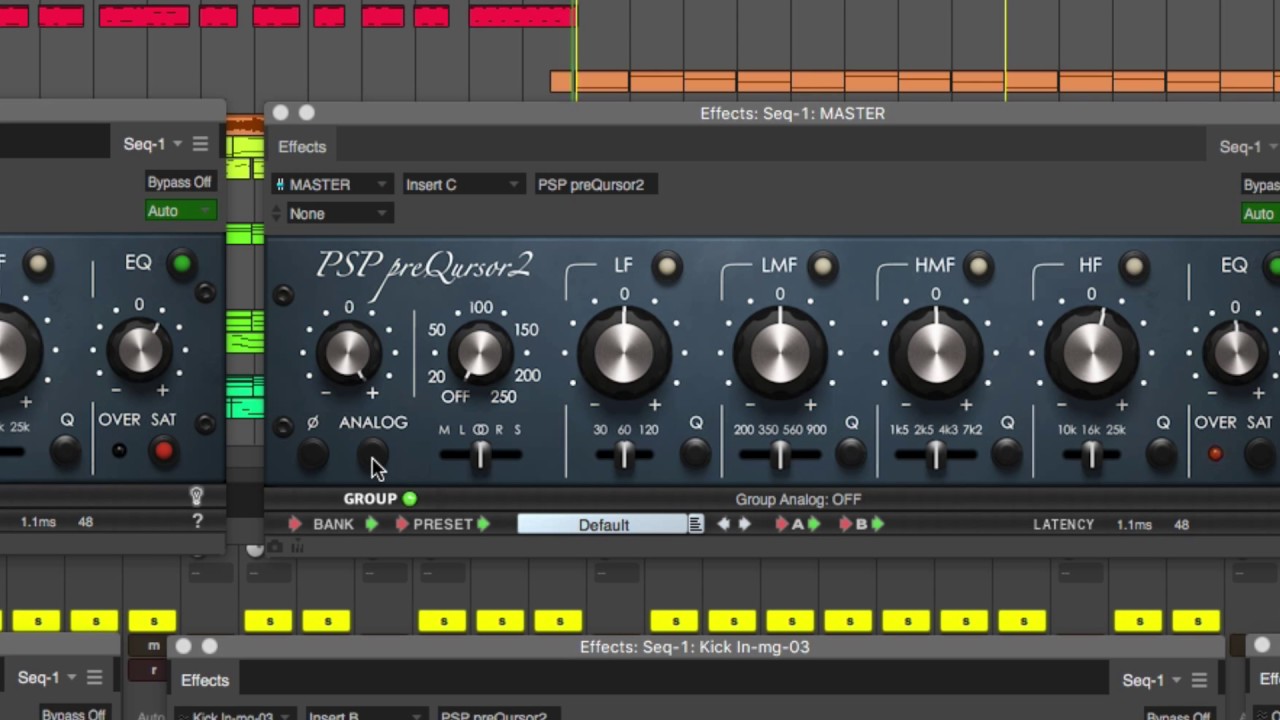Select the Effects tab in MASTER window

pyautogui.click(x=302, y=147)
